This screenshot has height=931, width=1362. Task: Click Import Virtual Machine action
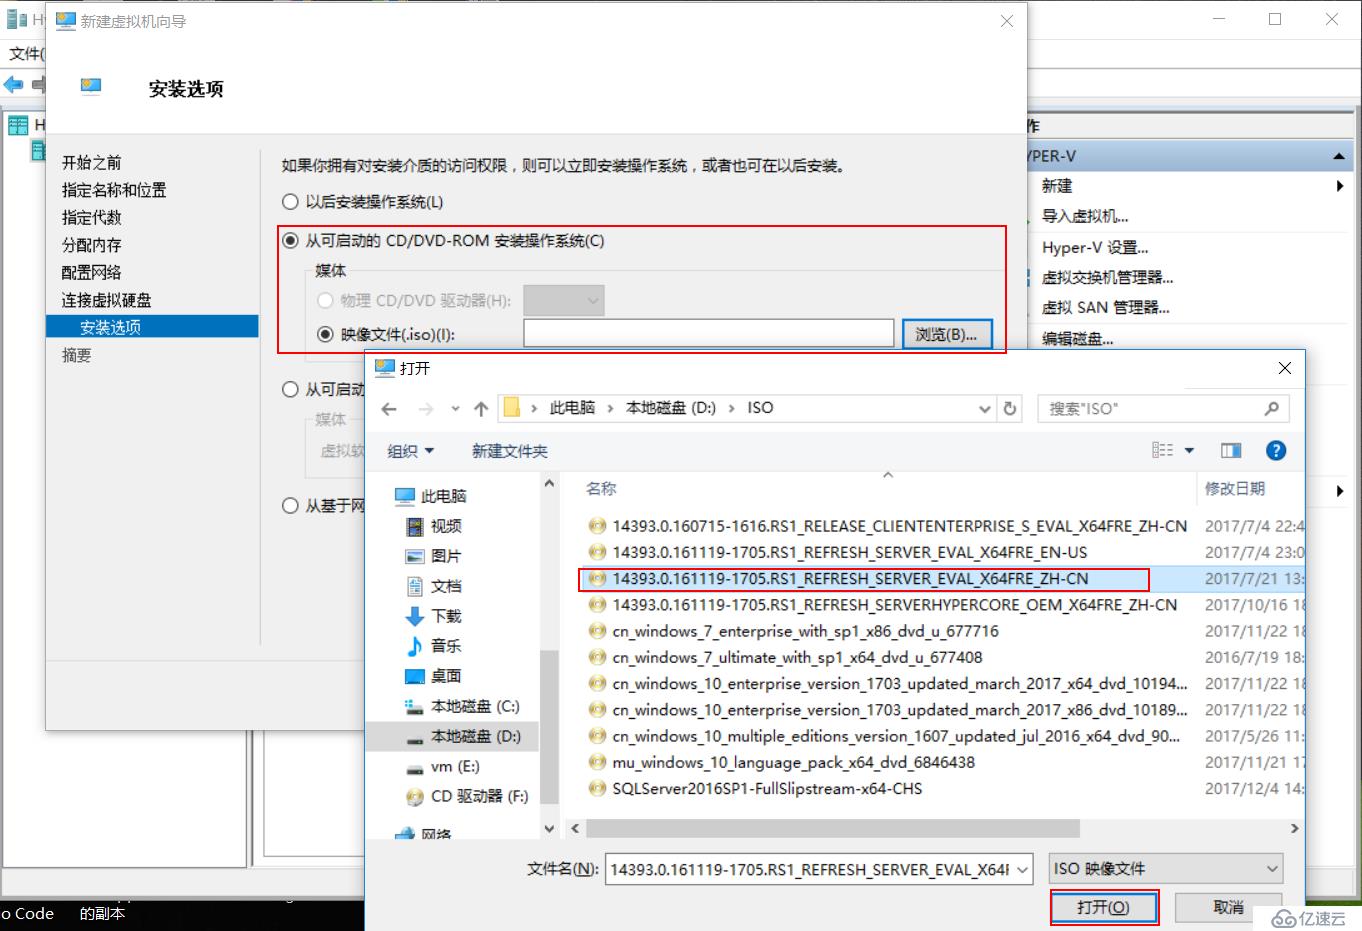coord(1085,216)
